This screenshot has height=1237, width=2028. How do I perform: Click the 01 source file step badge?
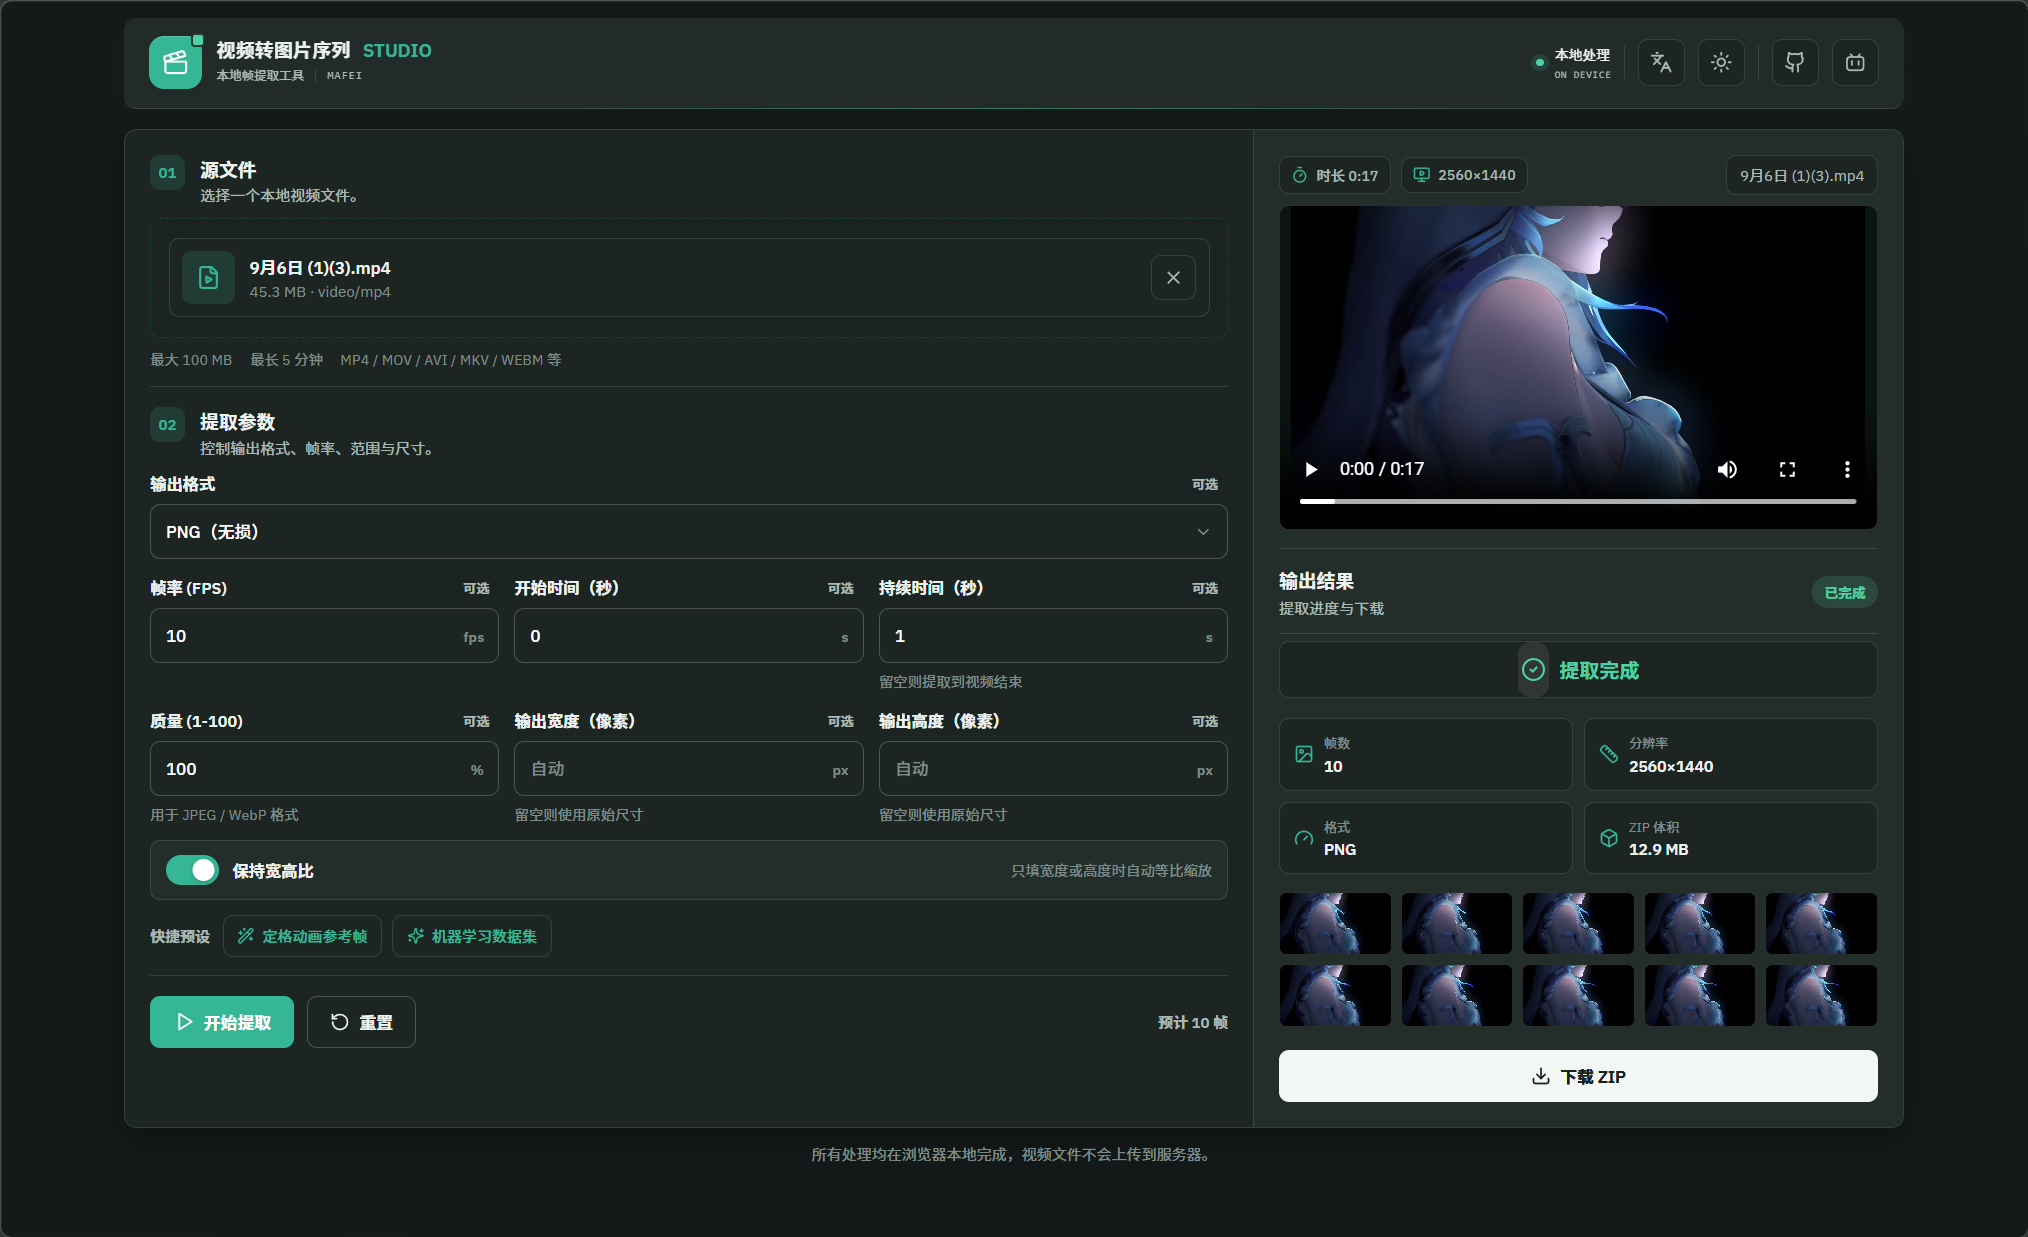pyautogui.click(x=167, y=173)
